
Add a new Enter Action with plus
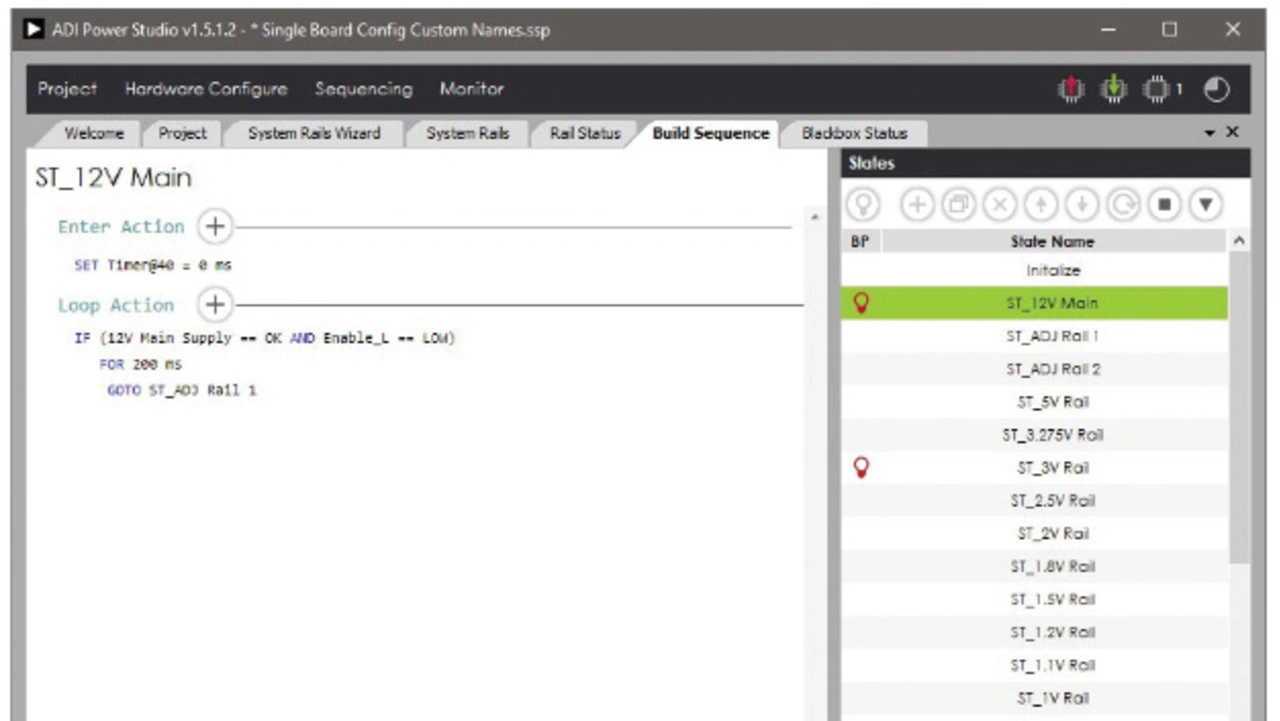[214, 227]
